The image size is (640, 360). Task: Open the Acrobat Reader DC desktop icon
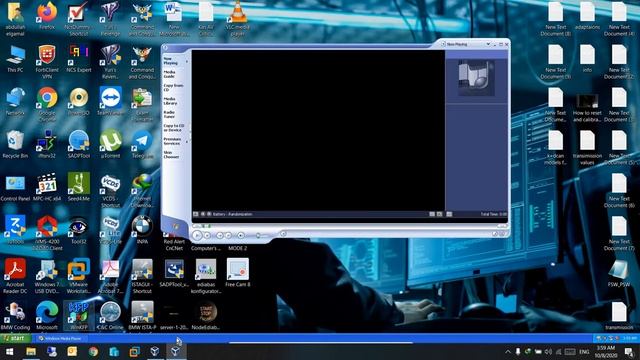pos(15,276)
